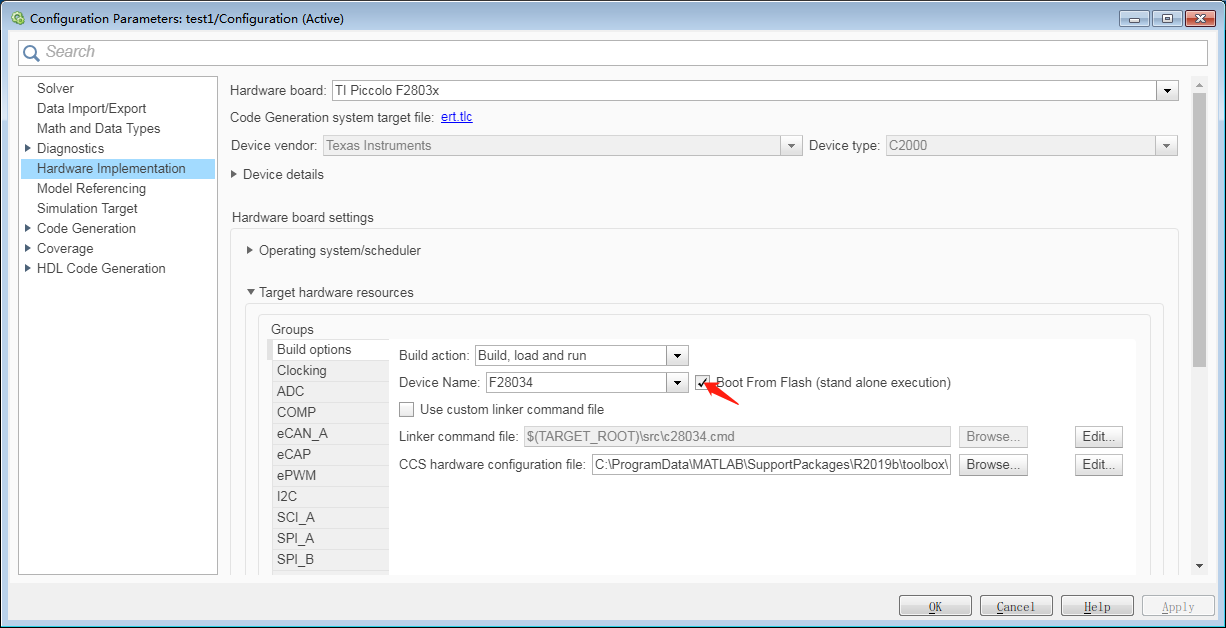Click the Cancel button
The width and height of the screenshot is (1226, 628).
tap(1016, 606)
